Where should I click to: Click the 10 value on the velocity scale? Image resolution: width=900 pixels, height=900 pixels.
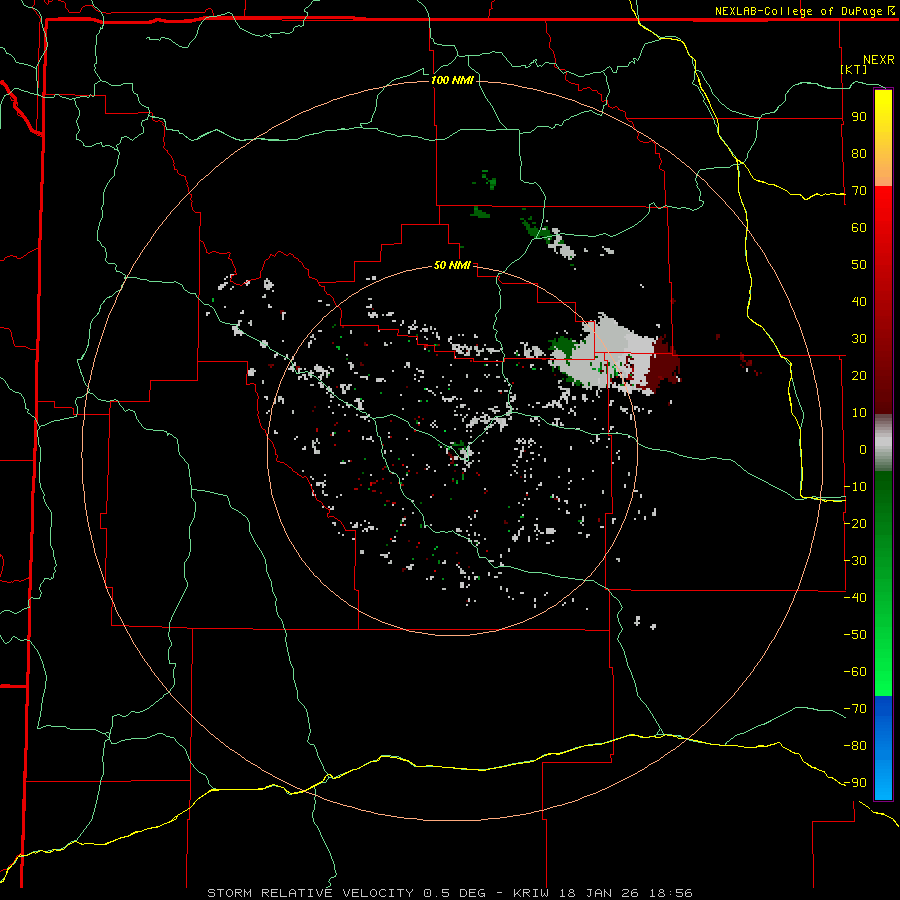859,413
